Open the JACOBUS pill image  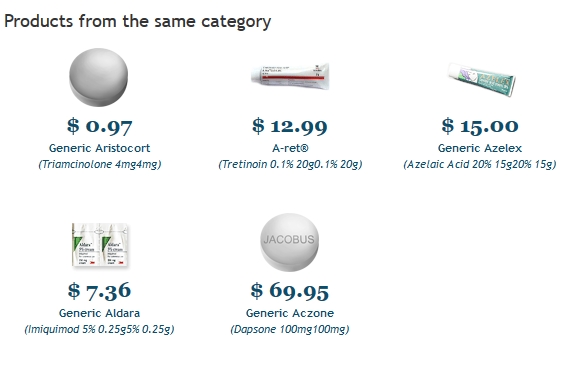(x=290, y=242)
